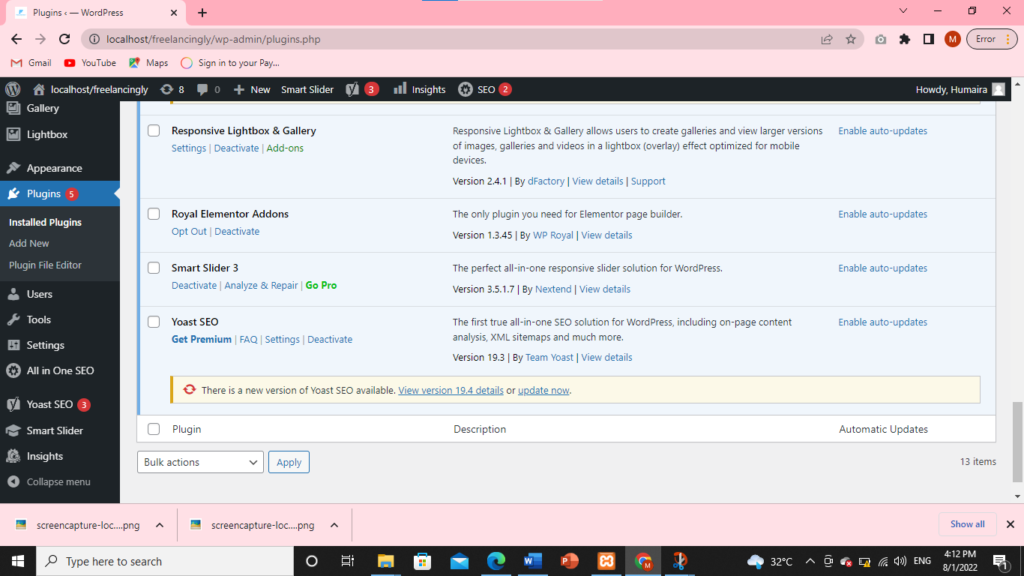Open a new browser tab
Screen dimensions: 1024x576
point(202,12)
